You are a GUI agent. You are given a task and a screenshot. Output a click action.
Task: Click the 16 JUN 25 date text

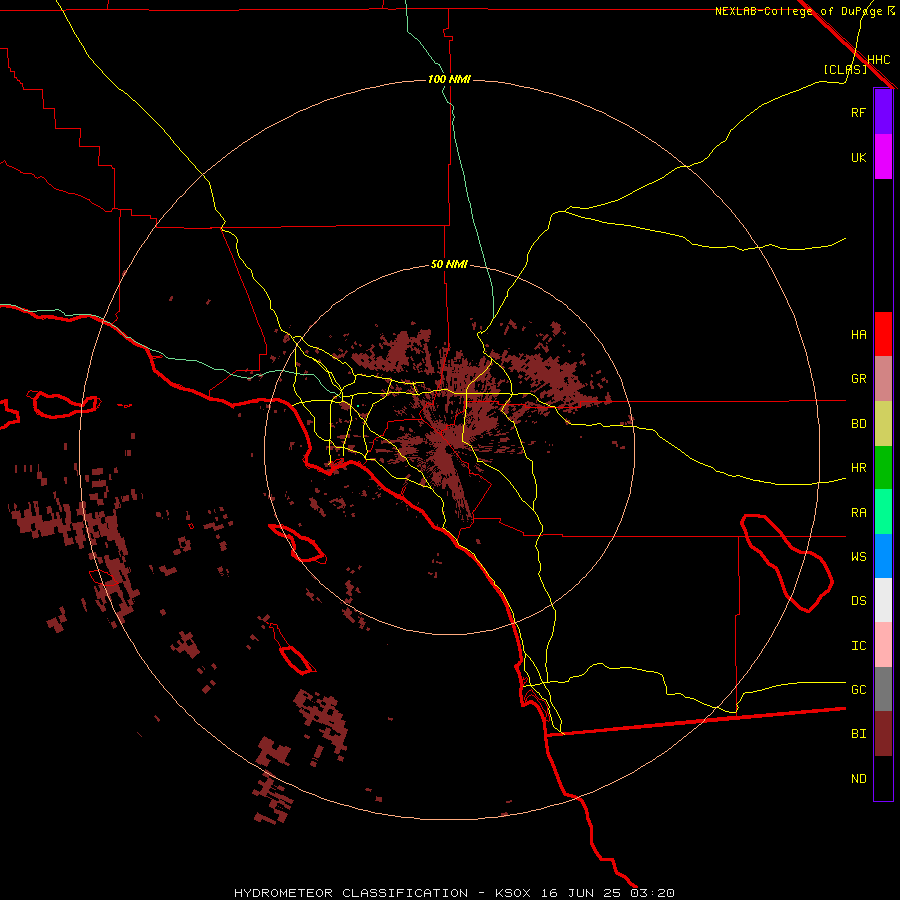click(583, 893)
